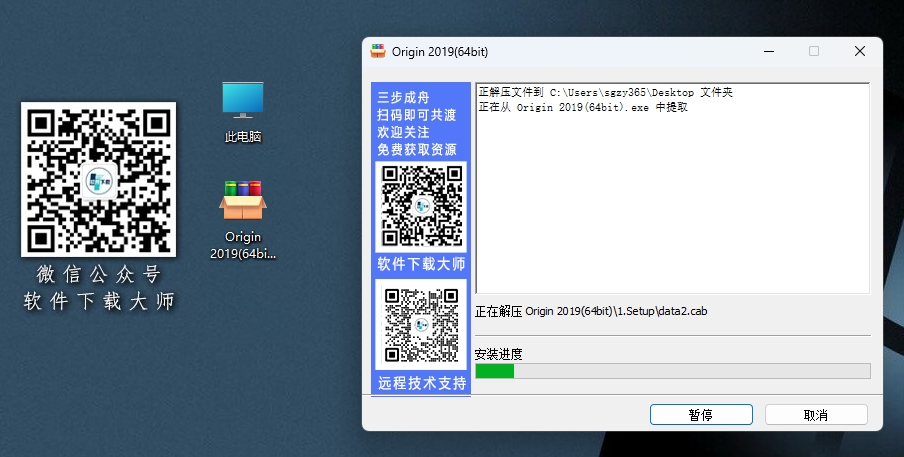This screenshot has height=457, width=904.
Task: Click the 三步成舟 text in the blue panel
Action: pos(404,97)
